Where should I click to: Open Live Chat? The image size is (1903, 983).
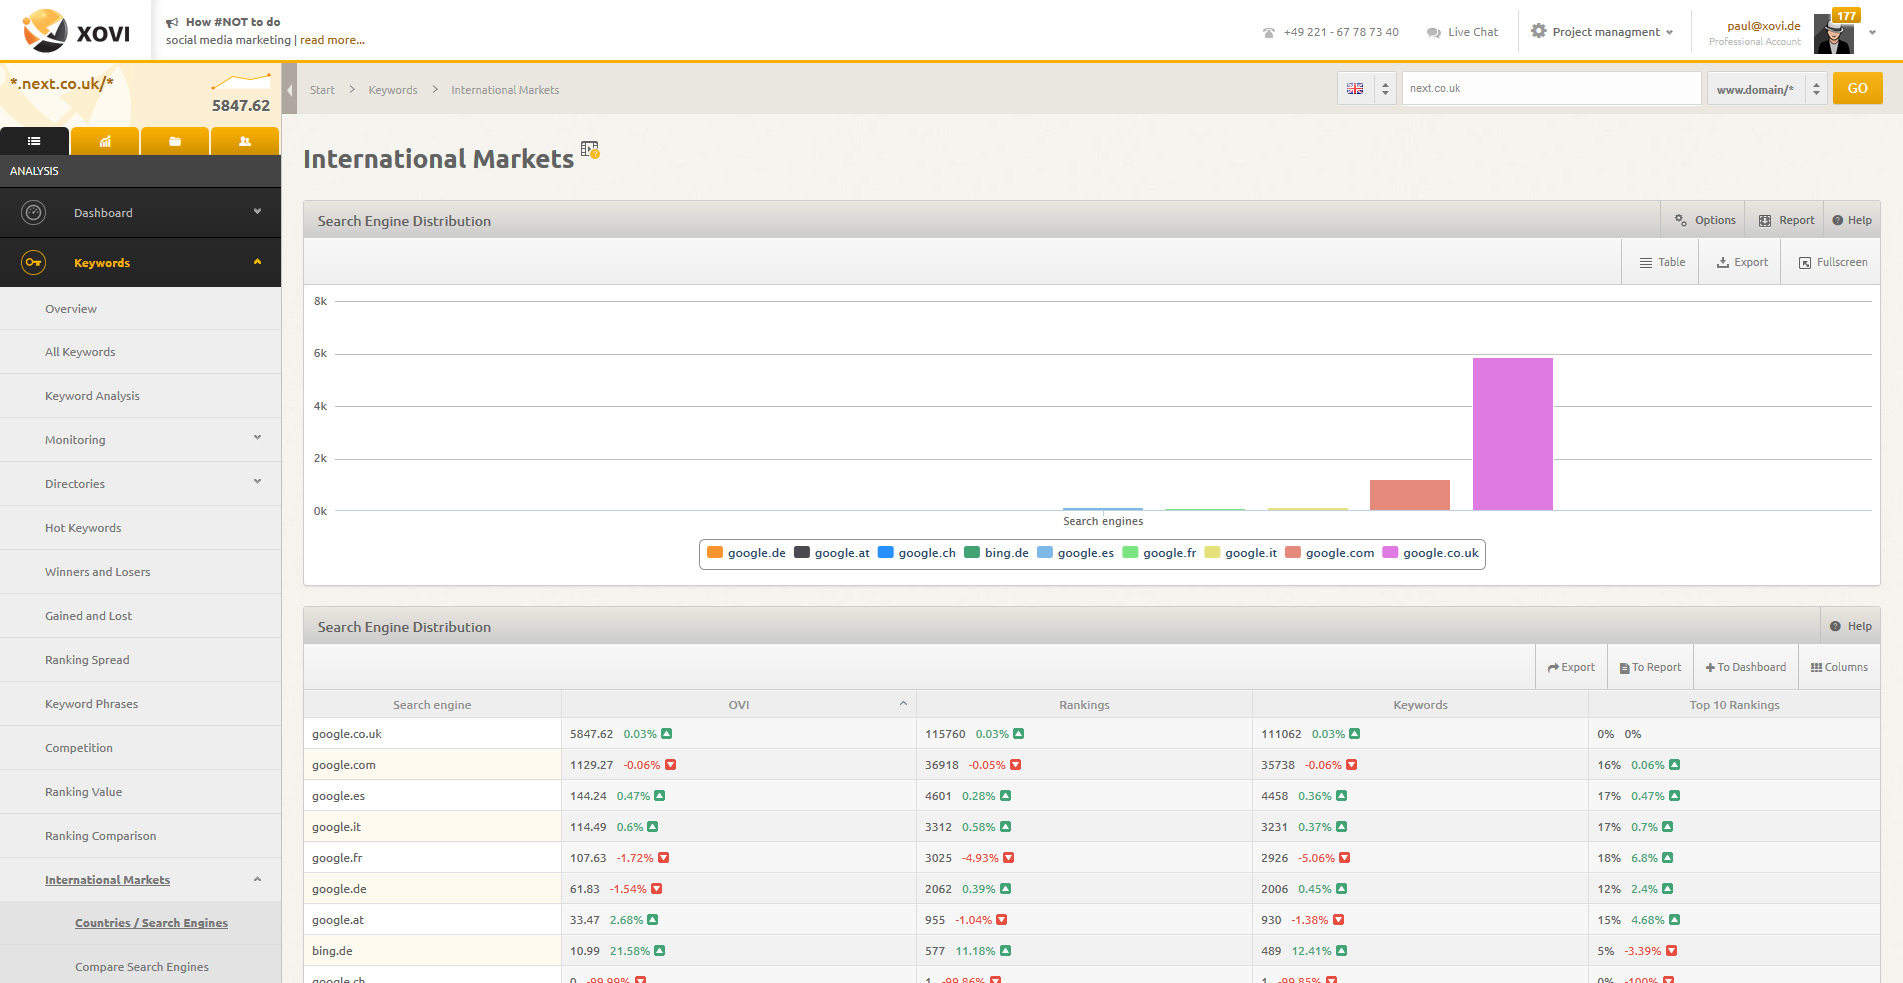(1462, 32)
